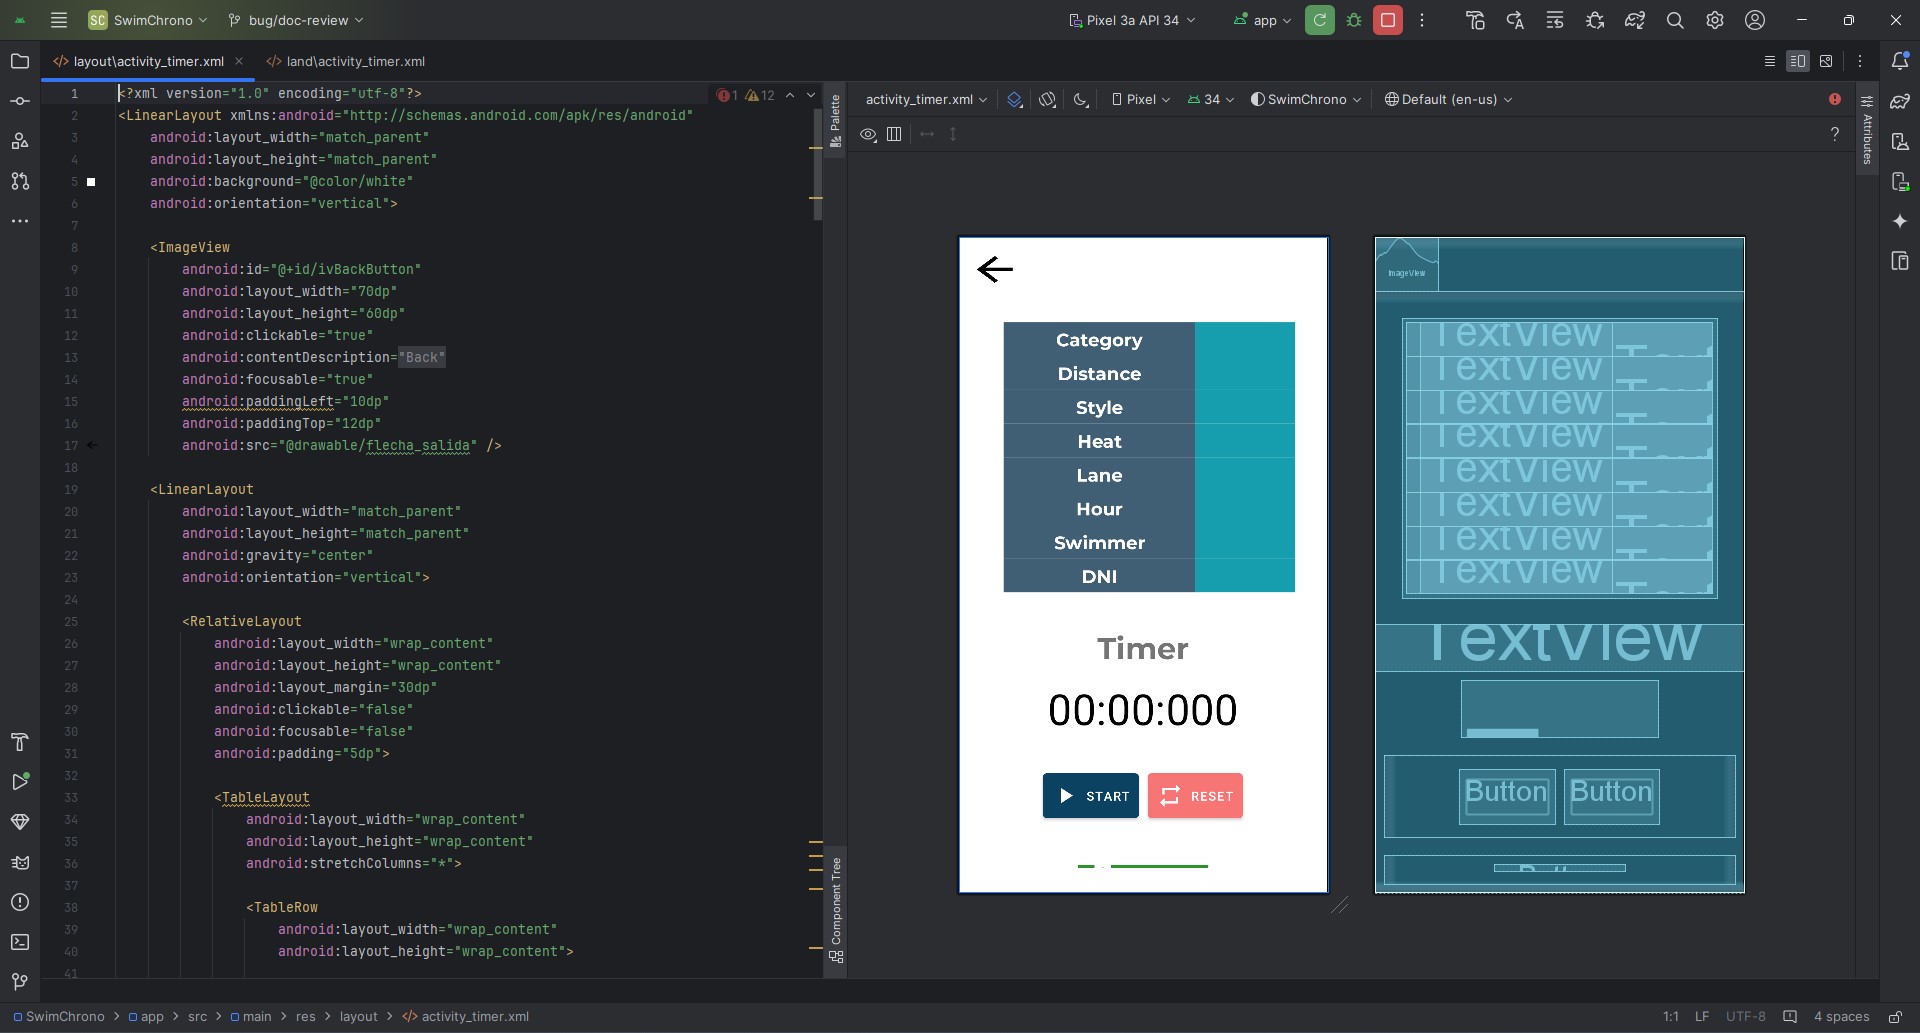Close the layout\activity_timer.xml tab
The width and height of the screenshot is (1920, 1033).
pos(239,61)
